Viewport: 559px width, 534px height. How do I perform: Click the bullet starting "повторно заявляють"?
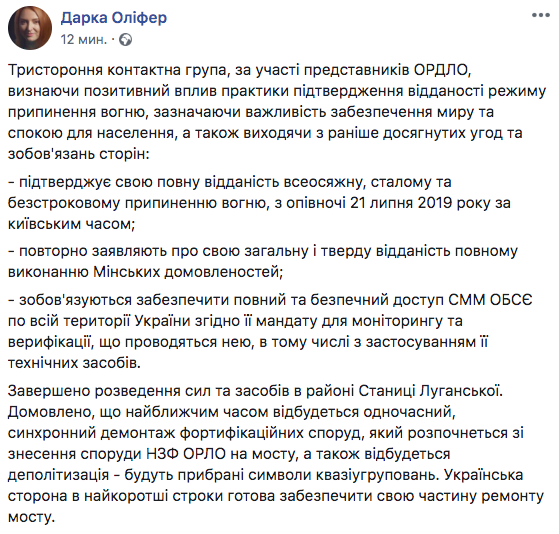pos(263,261)
